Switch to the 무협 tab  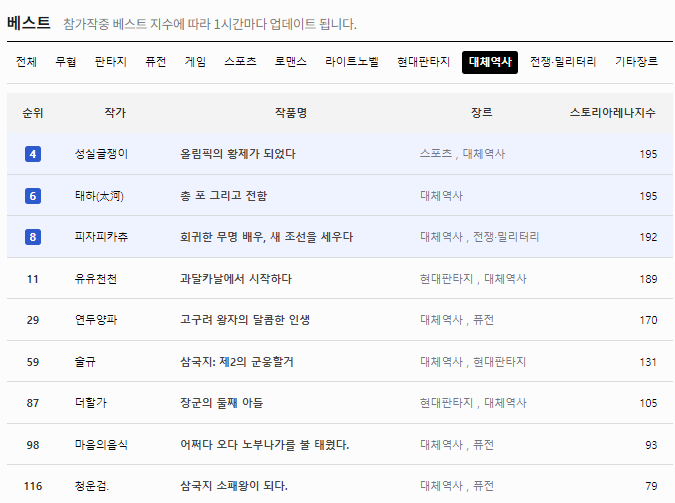tap(66, 62)
